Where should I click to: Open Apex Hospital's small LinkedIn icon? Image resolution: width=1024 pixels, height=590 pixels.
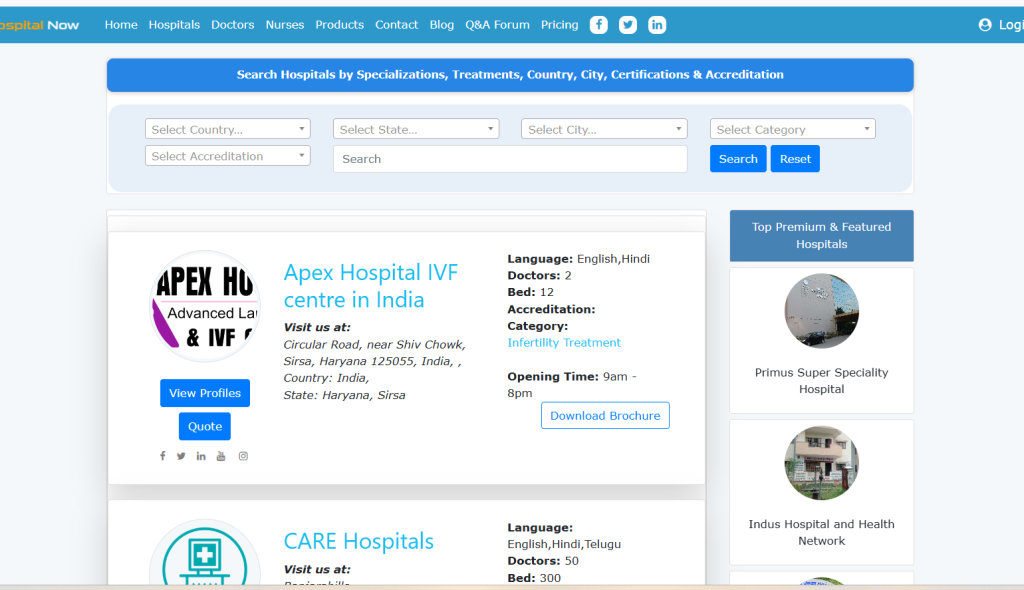point(201,456)
